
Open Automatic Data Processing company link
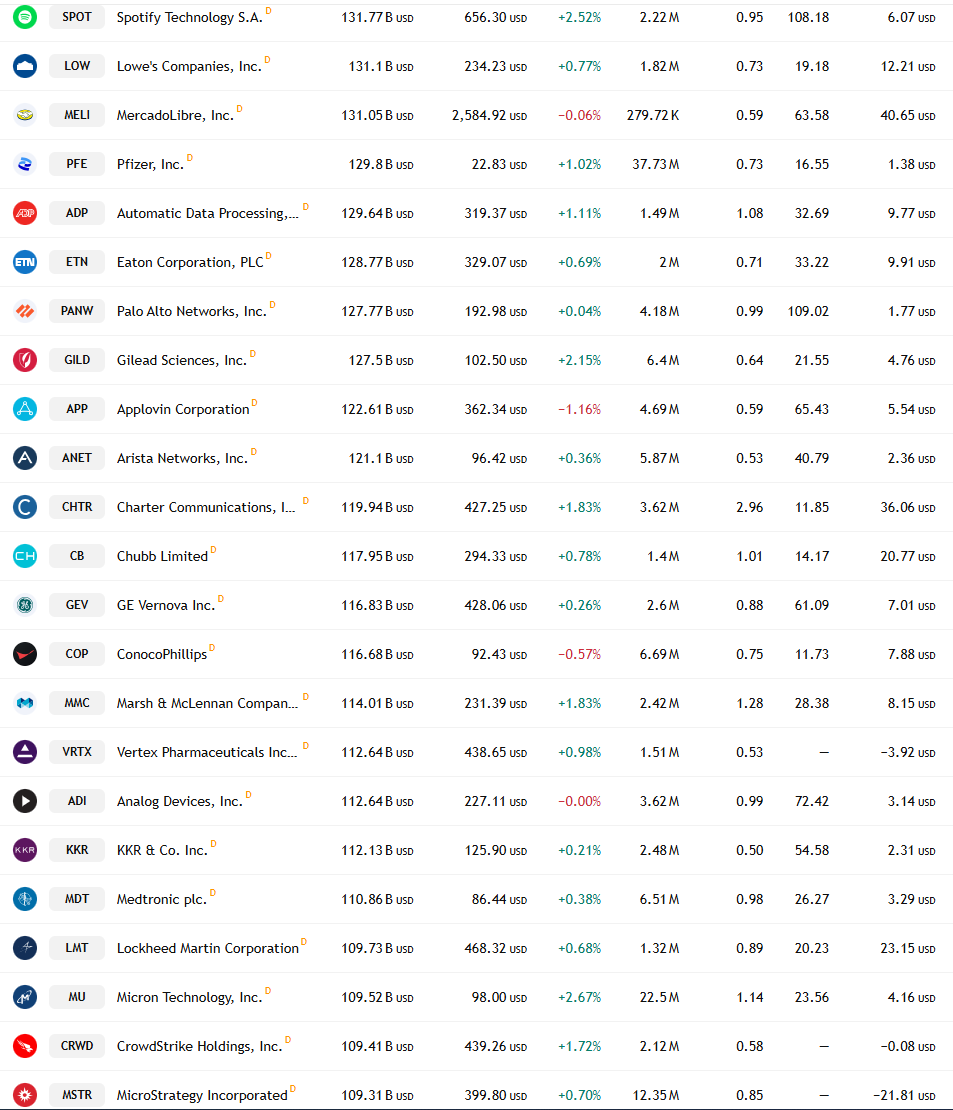click(x=207, y=214)
